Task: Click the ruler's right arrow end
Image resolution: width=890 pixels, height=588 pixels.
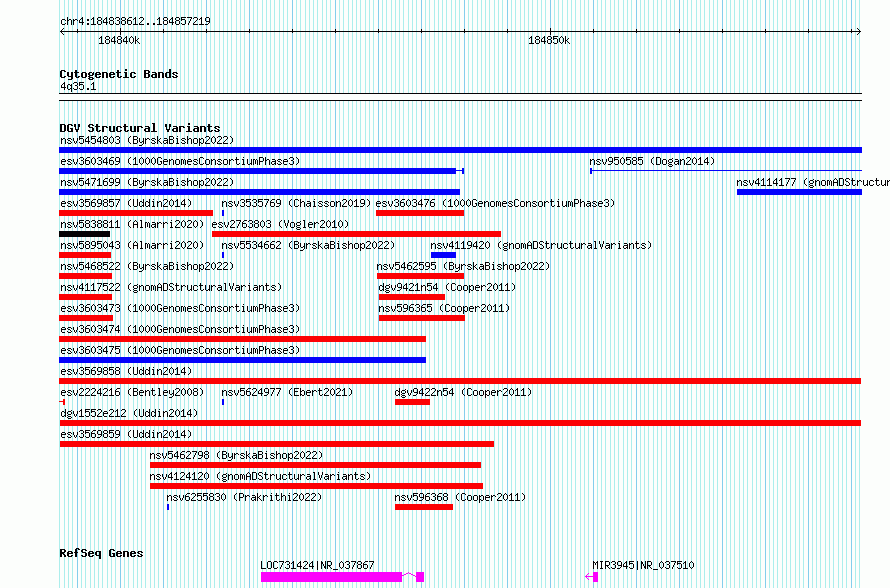Action: pyautogui.click(x=859, y=32)
